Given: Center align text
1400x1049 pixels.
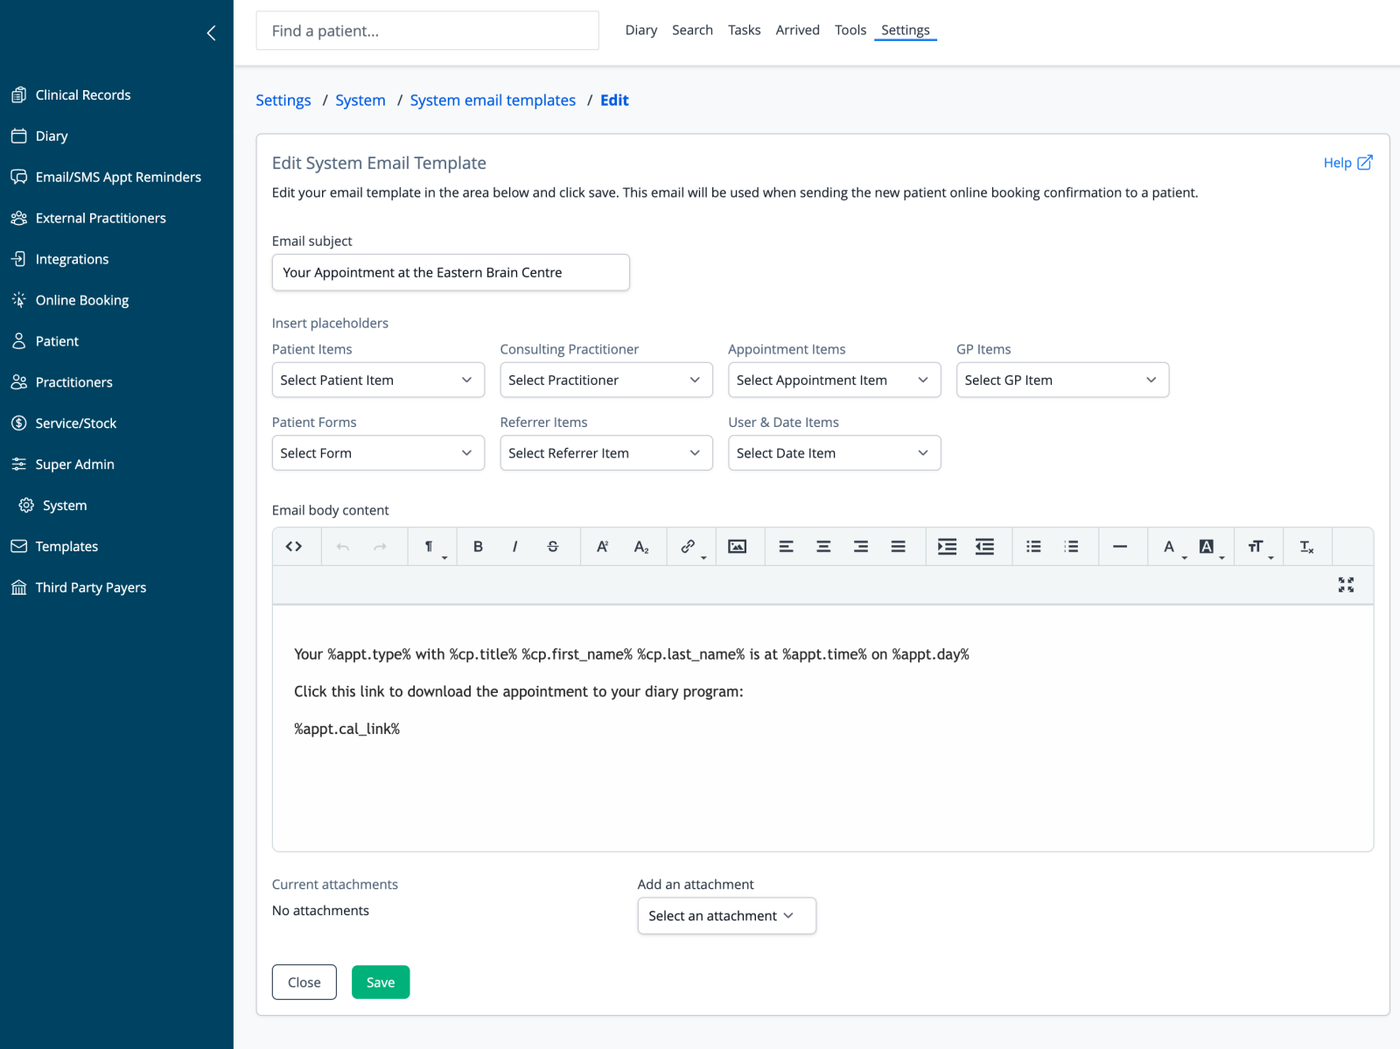Looking at the screenshot, I should 823,547.
